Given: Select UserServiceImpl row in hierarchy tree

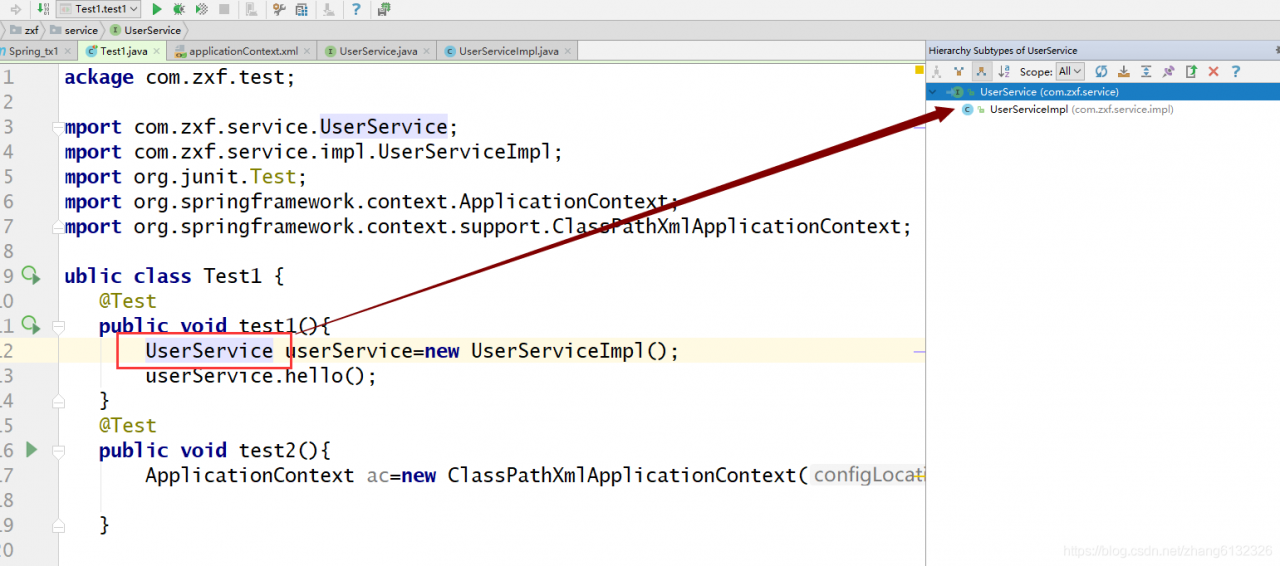Looking at the screenshot, I should click(1102, 109).
